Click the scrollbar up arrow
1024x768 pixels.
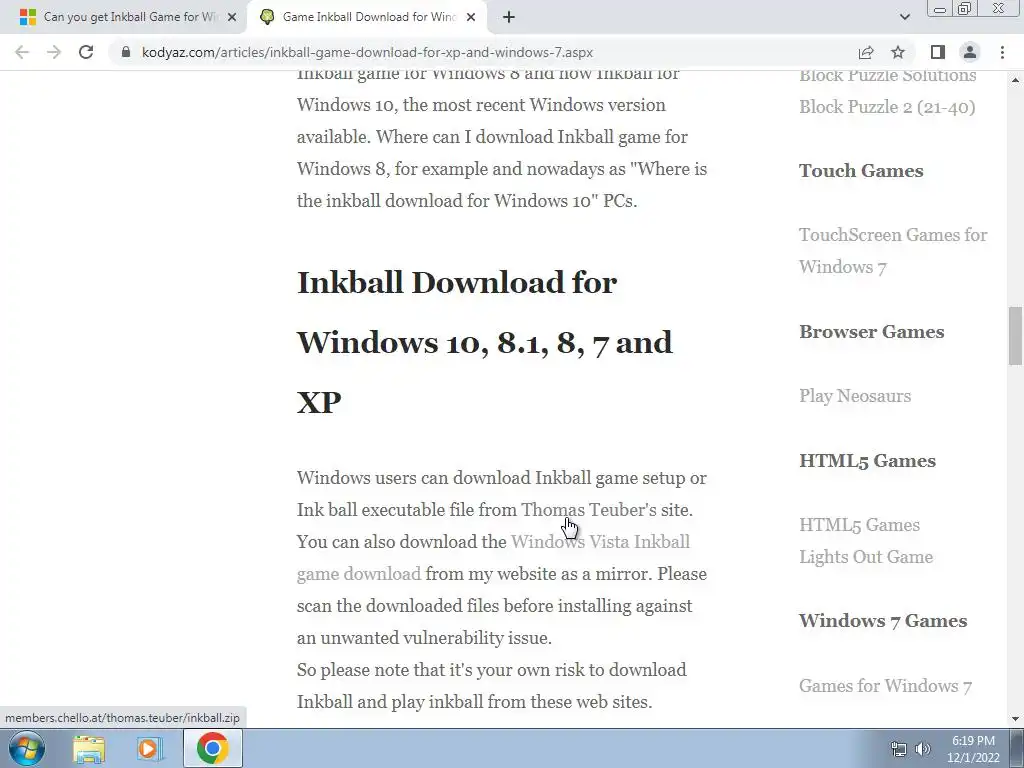[x=1015, y=80]
